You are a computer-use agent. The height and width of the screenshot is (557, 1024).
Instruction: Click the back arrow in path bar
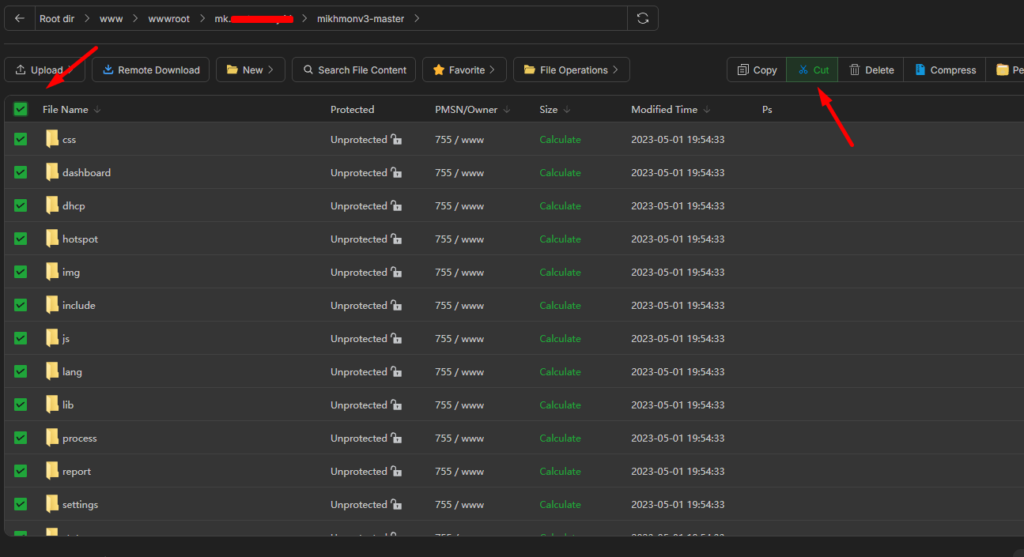[x=20, y=18]
